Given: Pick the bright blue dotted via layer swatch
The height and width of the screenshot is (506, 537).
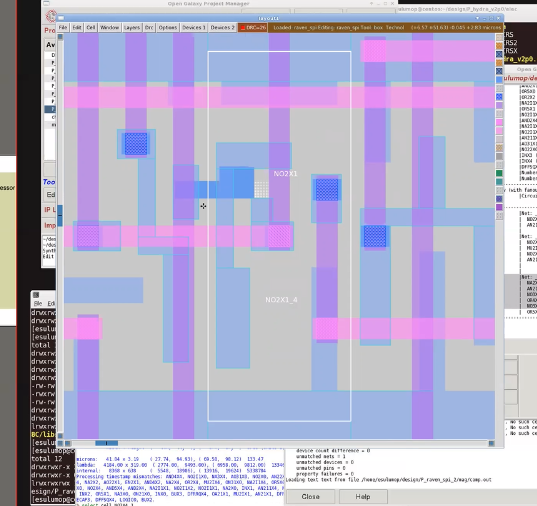Looking at the screenshot, I should tap(499, 97).
